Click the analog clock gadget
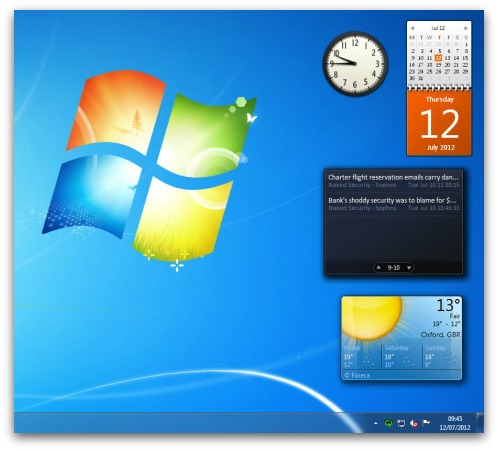The width and height of the screenshot is (498, 451). [355, 64]
